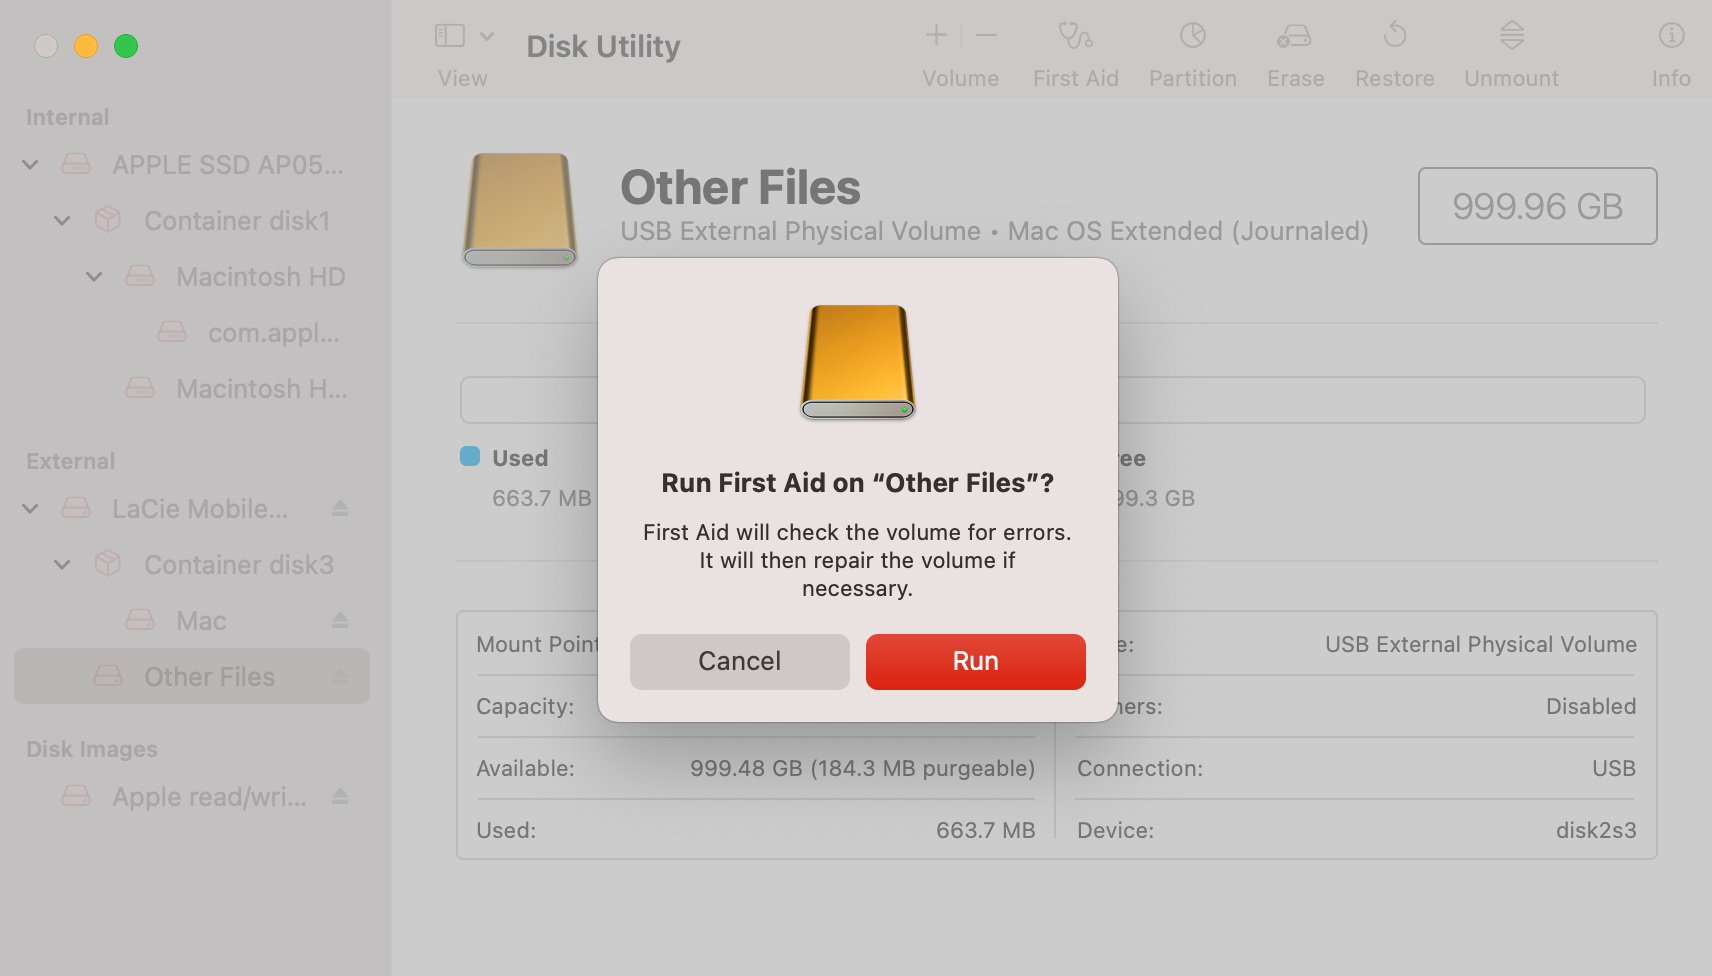The width and height of the screenshot is (1712, 976).
Task: Click the Other Files volume heading
Action: [x=740, y=187]
